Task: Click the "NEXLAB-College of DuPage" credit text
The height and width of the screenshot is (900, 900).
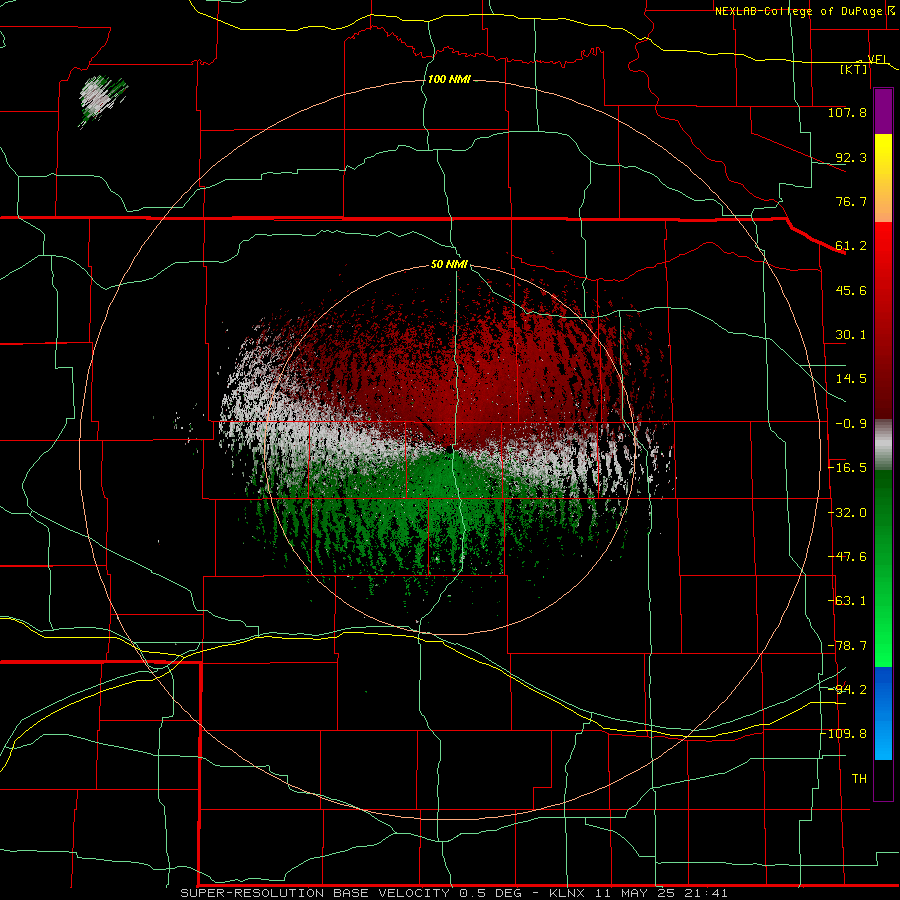Action: tap(798, 11)
